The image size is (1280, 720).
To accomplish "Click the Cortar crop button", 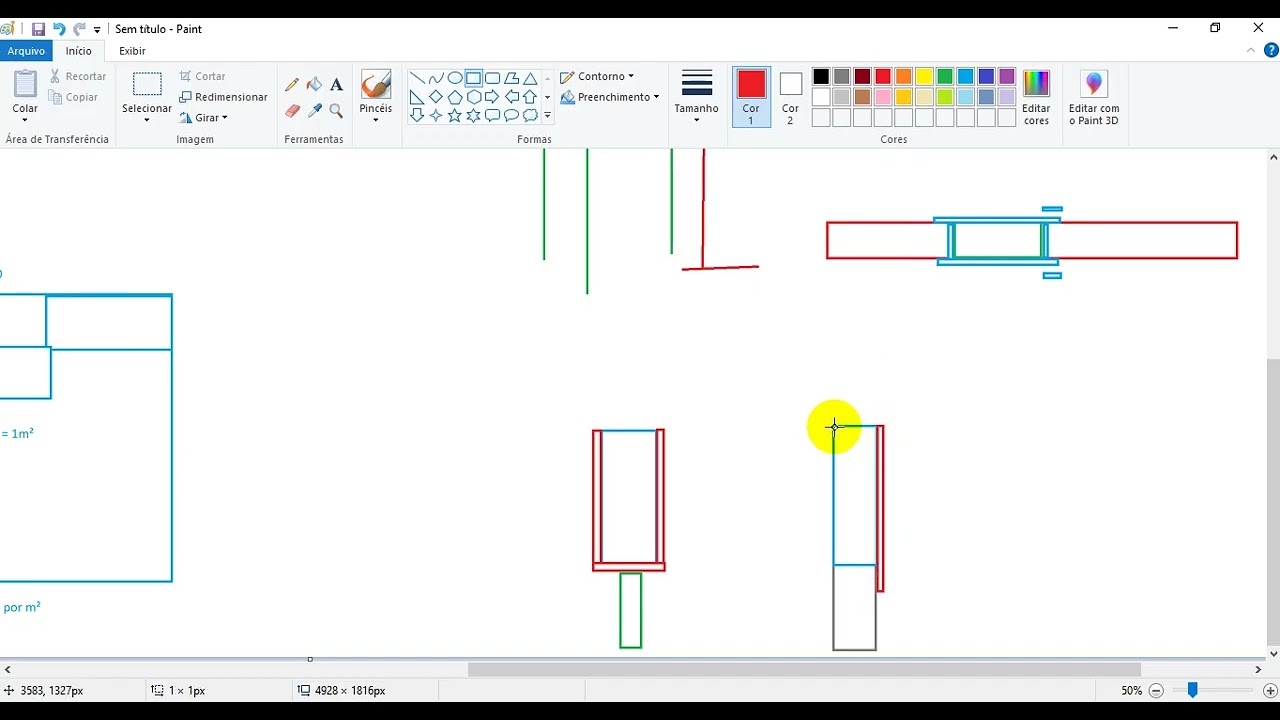I will (203, 76).
